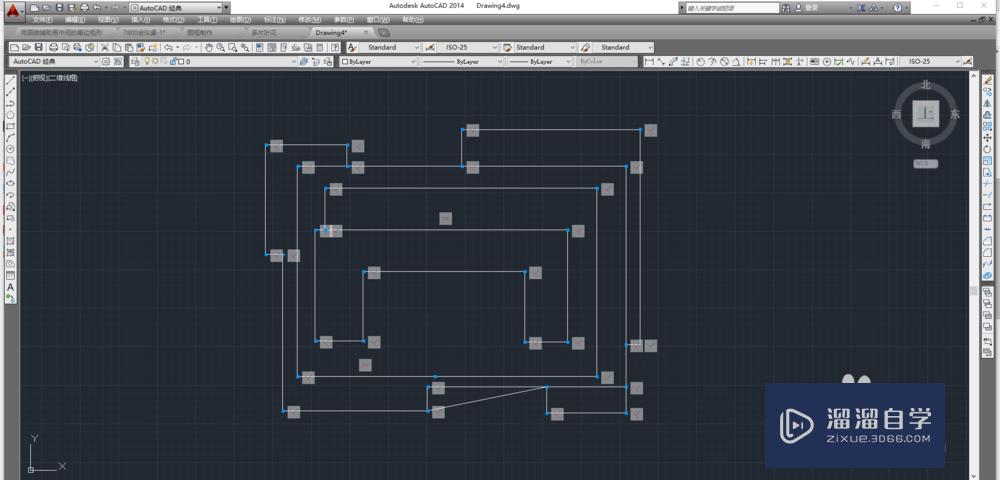Toggle layer 0 lock icon
The image size is (1000, 480).
(172, 61)
